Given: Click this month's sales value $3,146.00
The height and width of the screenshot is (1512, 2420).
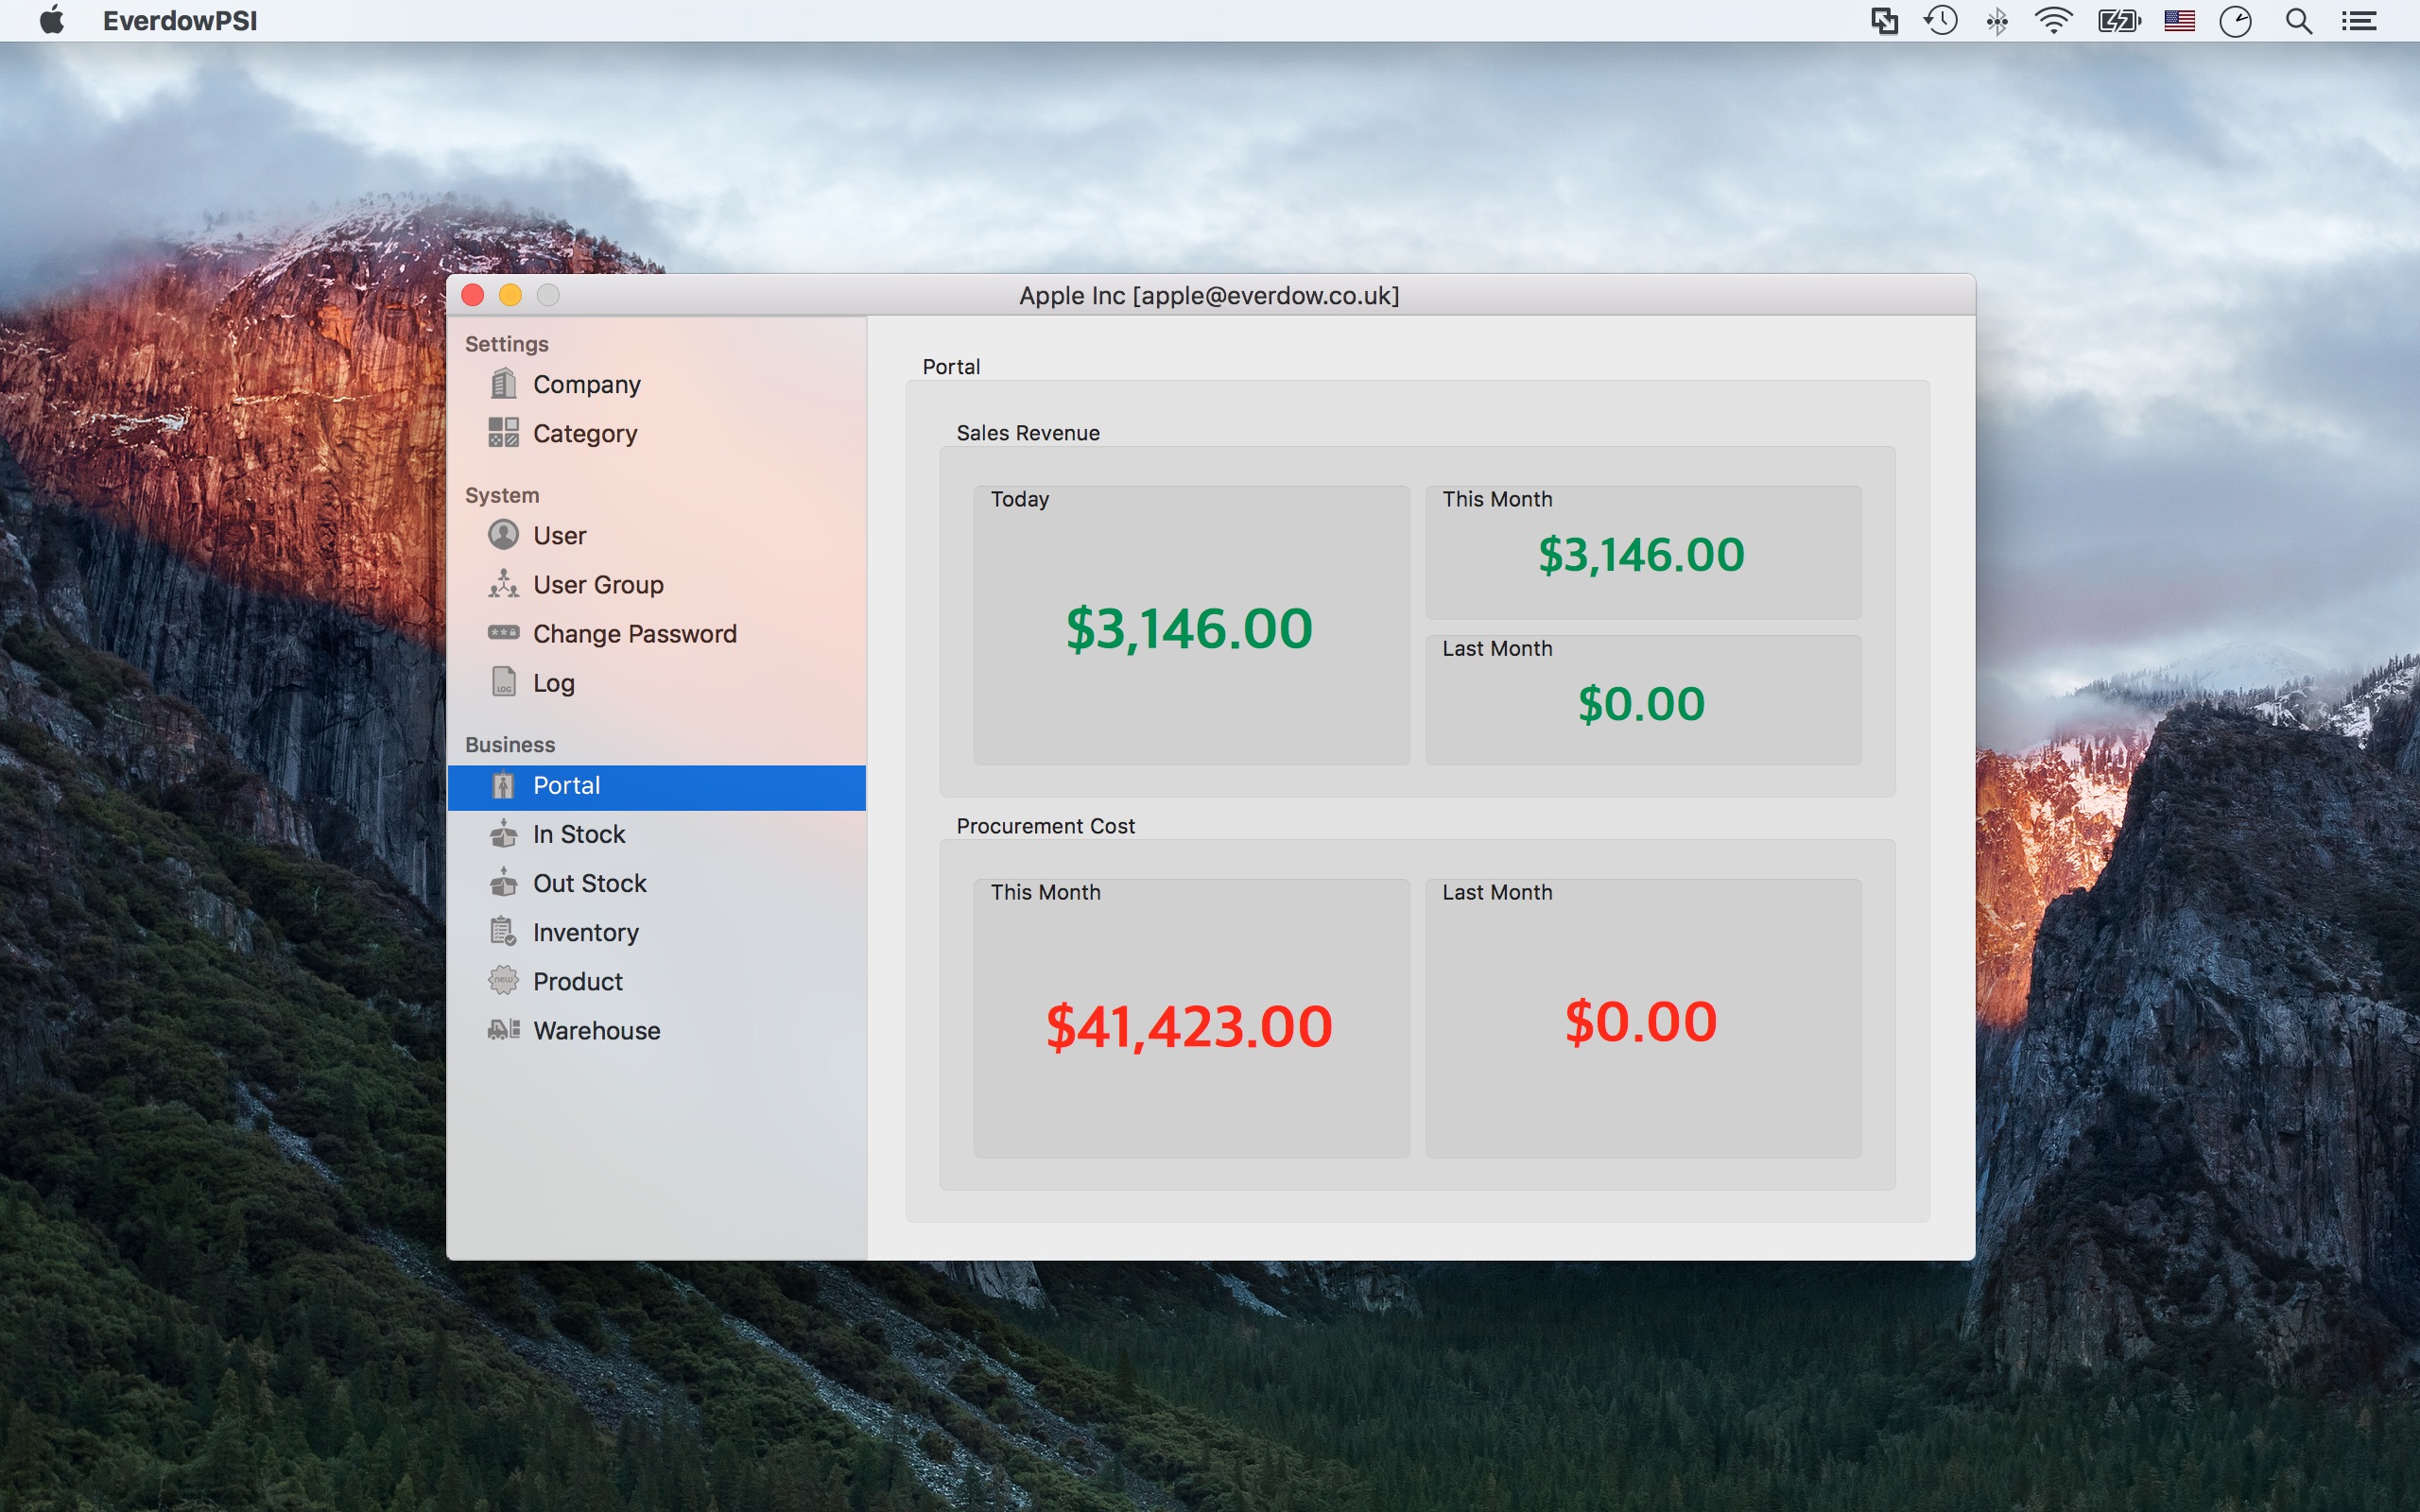Looking at the screenshot, I should click(1641, 555).
